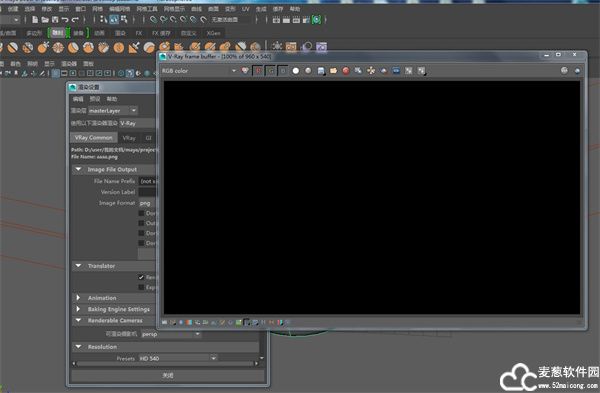The width and height of the screenshot is (600, 393).
Task: Enable the Snap to Points magnet icon
Action: pyautogui.click(x=173, y=19)
